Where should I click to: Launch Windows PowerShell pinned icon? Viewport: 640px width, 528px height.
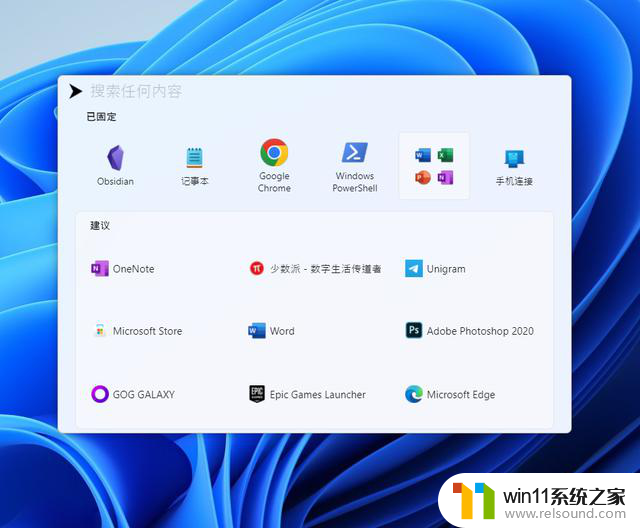354,153
